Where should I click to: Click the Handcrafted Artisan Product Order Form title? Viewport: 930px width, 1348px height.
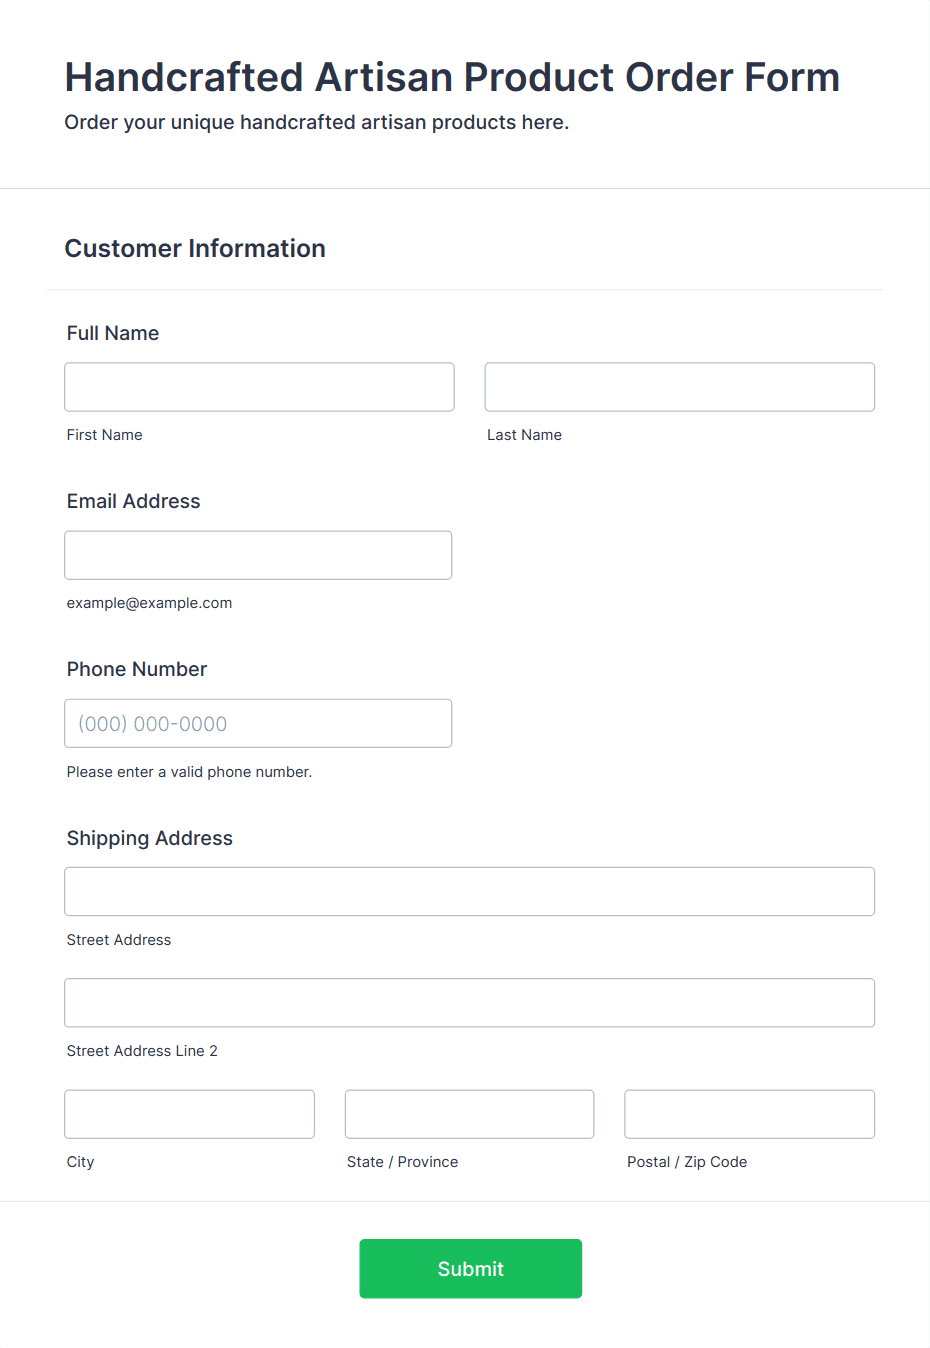tap(452, 77)
